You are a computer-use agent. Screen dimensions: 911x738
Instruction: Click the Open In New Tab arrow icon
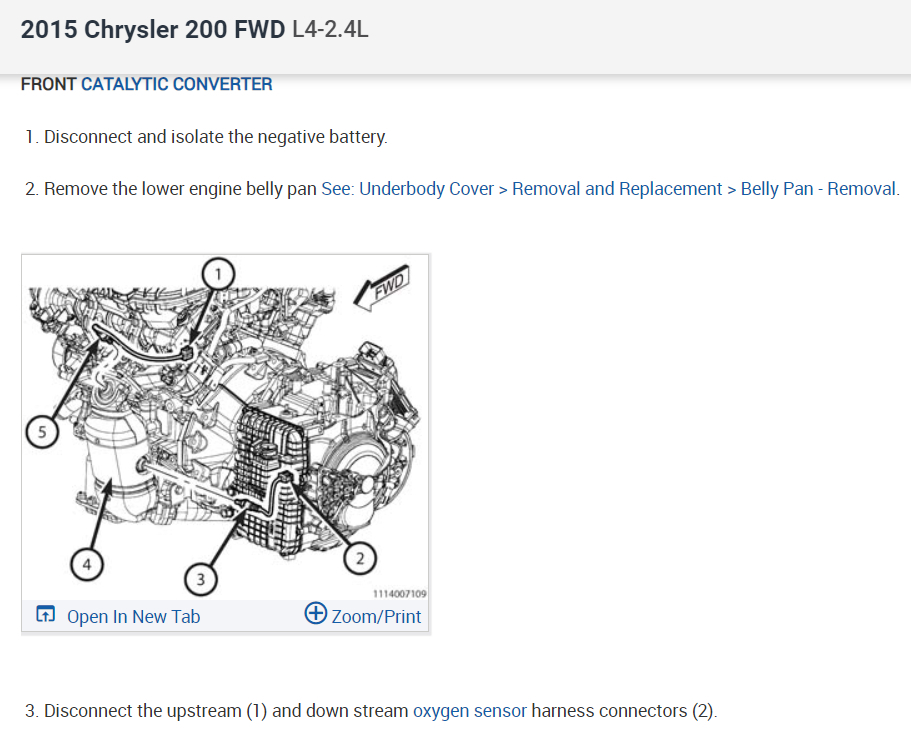45,614
